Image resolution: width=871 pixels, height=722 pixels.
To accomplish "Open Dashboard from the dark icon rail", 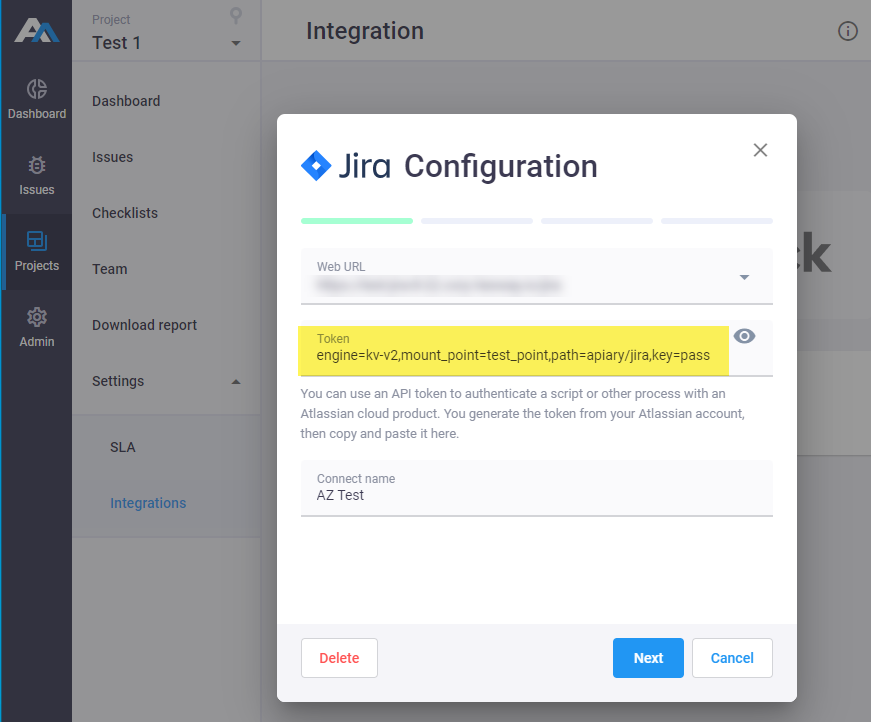I will 37,99.
